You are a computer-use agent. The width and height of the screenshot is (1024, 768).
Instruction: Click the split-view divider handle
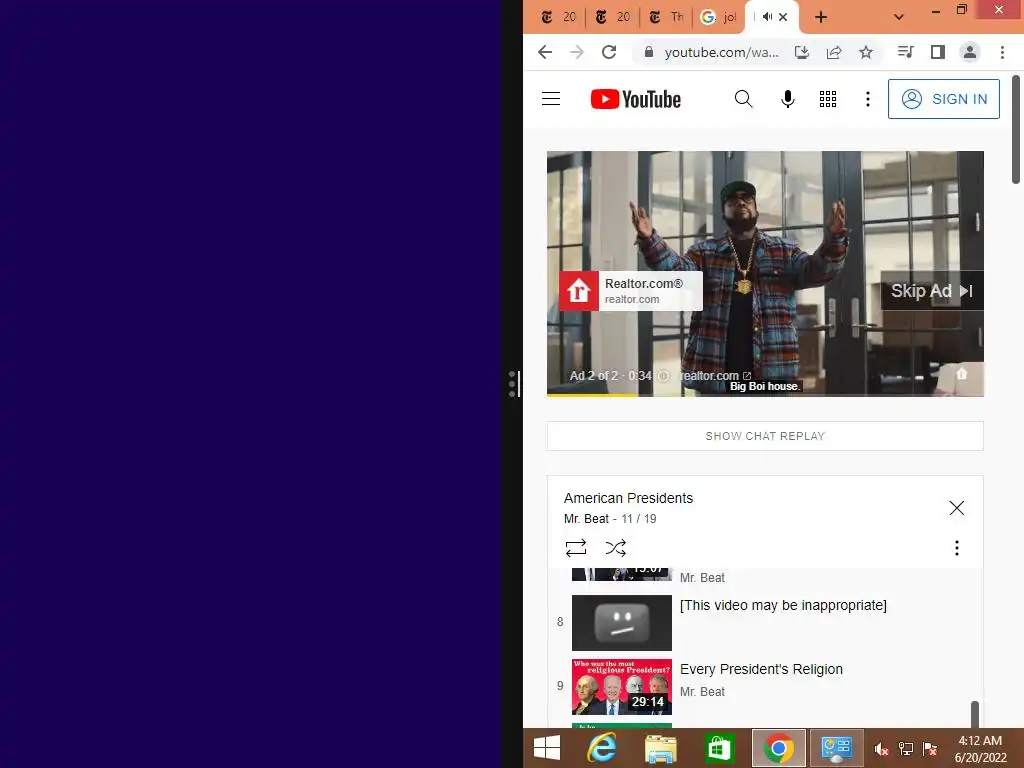[514, 384]
